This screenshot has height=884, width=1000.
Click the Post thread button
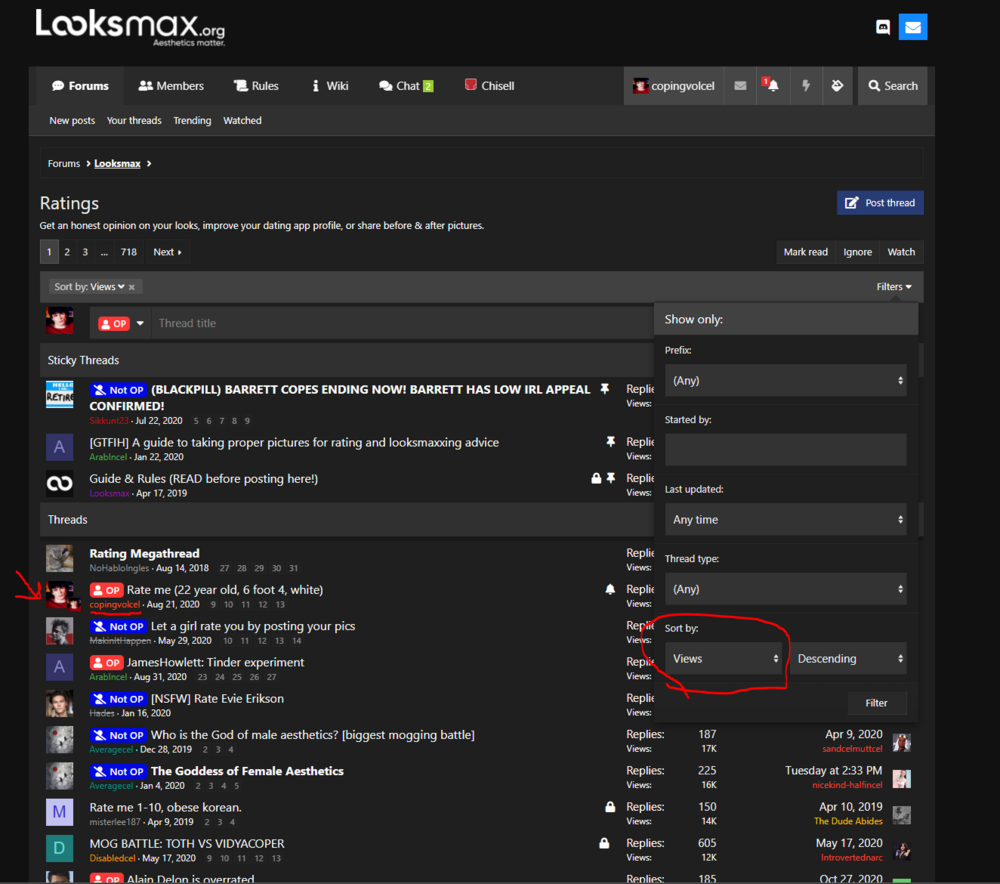[x=880, y=203]
